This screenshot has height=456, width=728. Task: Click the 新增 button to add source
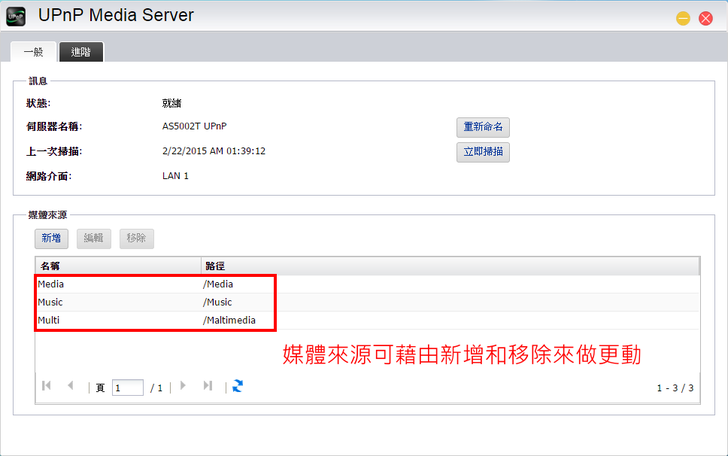[52, 239]
